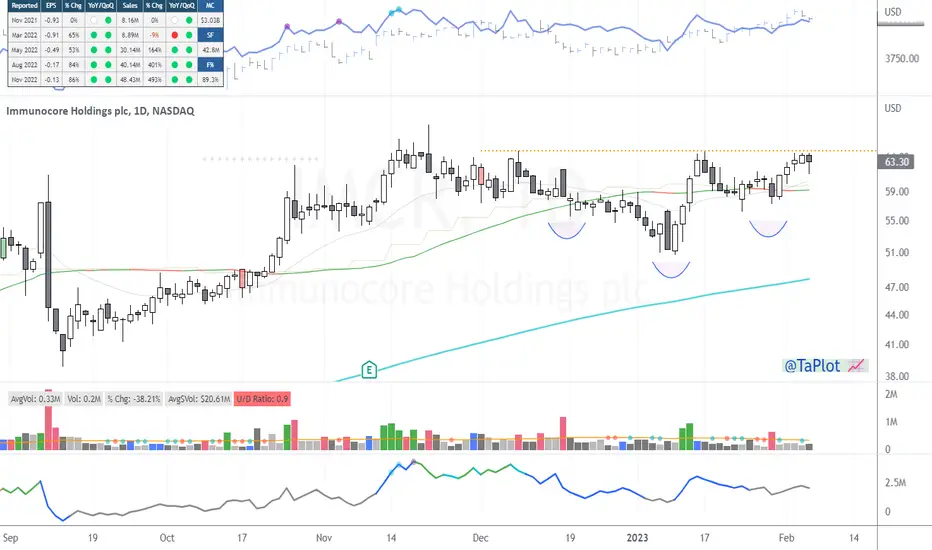Click the Aug 2022 row date cell
The width and height of the screenshot is (932, 550).
click(24, 65)
